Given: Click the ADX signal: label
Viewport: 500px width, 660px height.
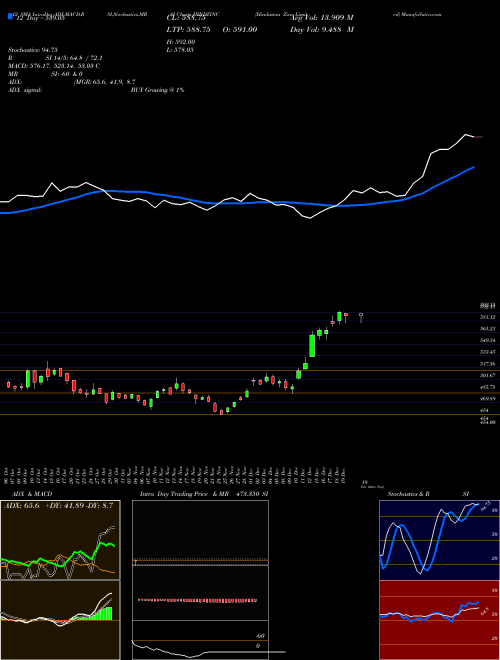Looking at the screenshot, I should click(x=25, y=90).
